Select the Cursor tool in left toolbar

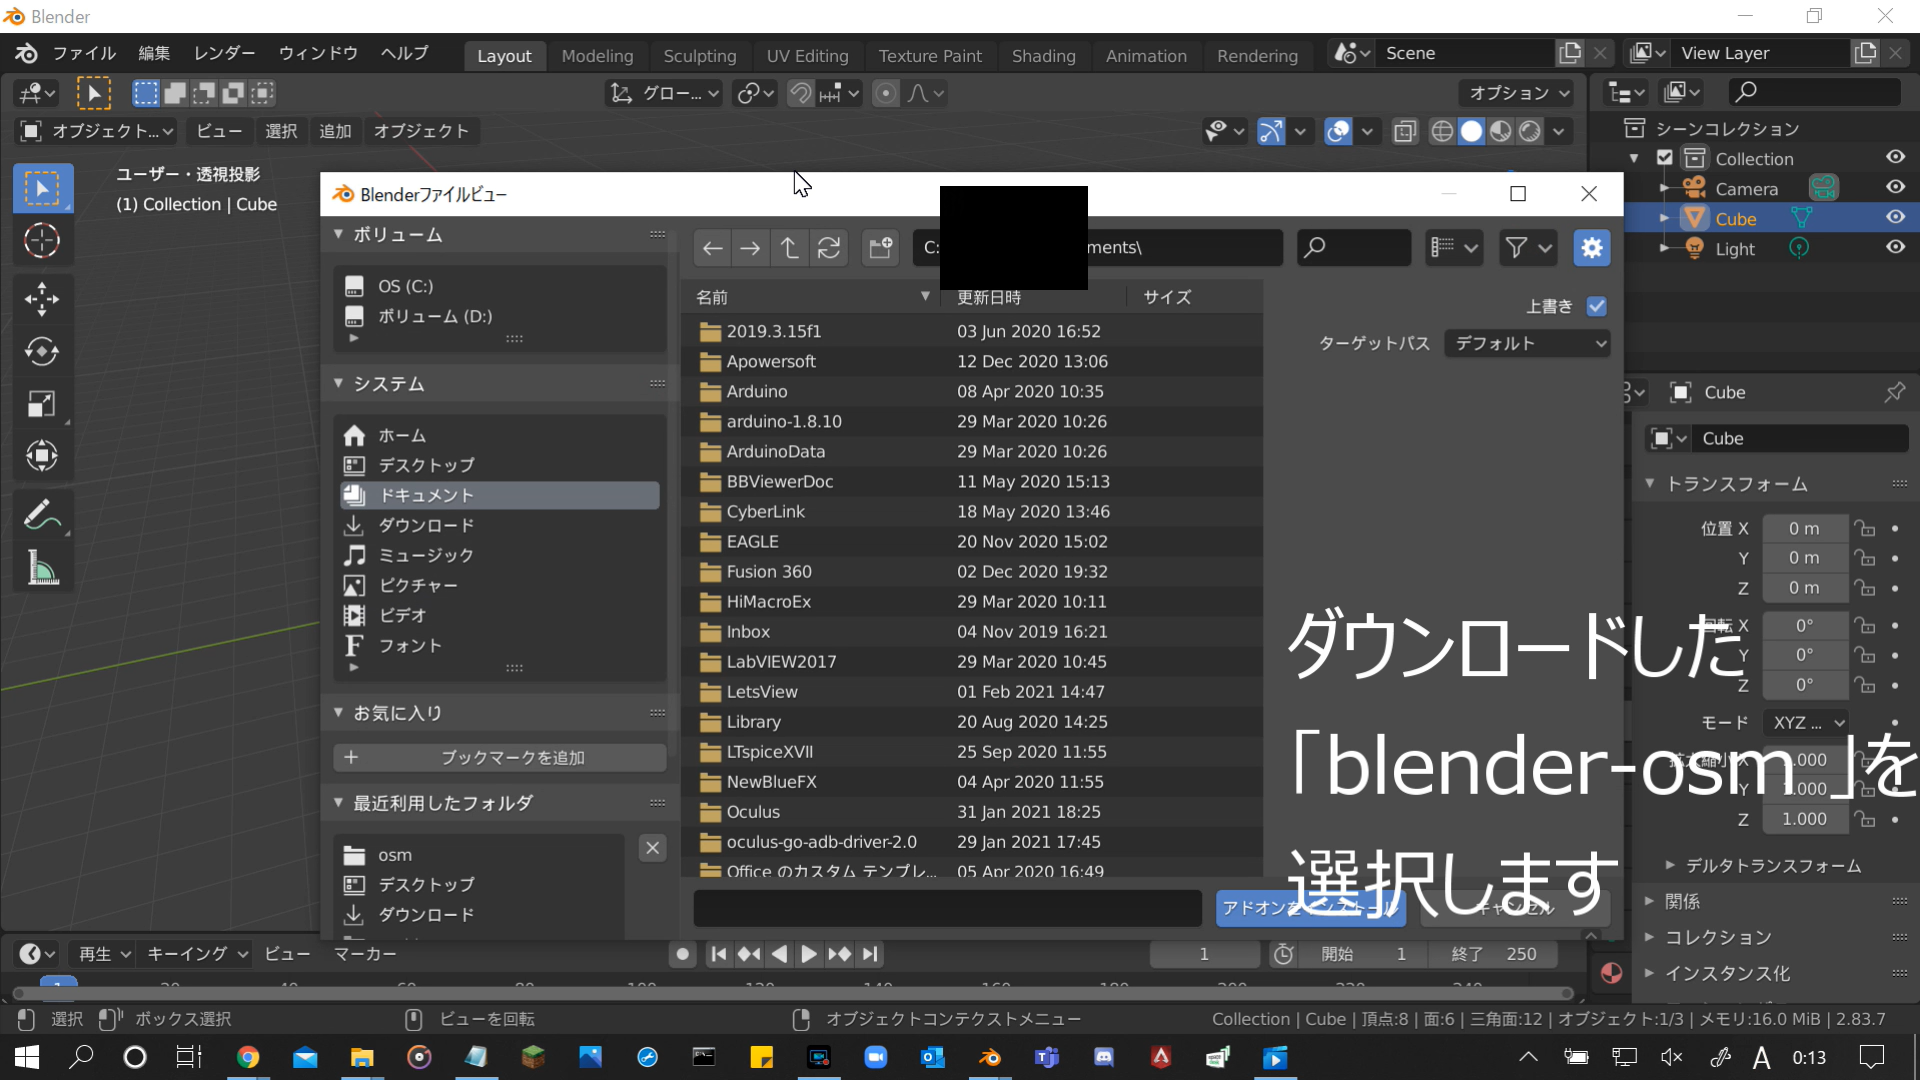tap(42, 241)
